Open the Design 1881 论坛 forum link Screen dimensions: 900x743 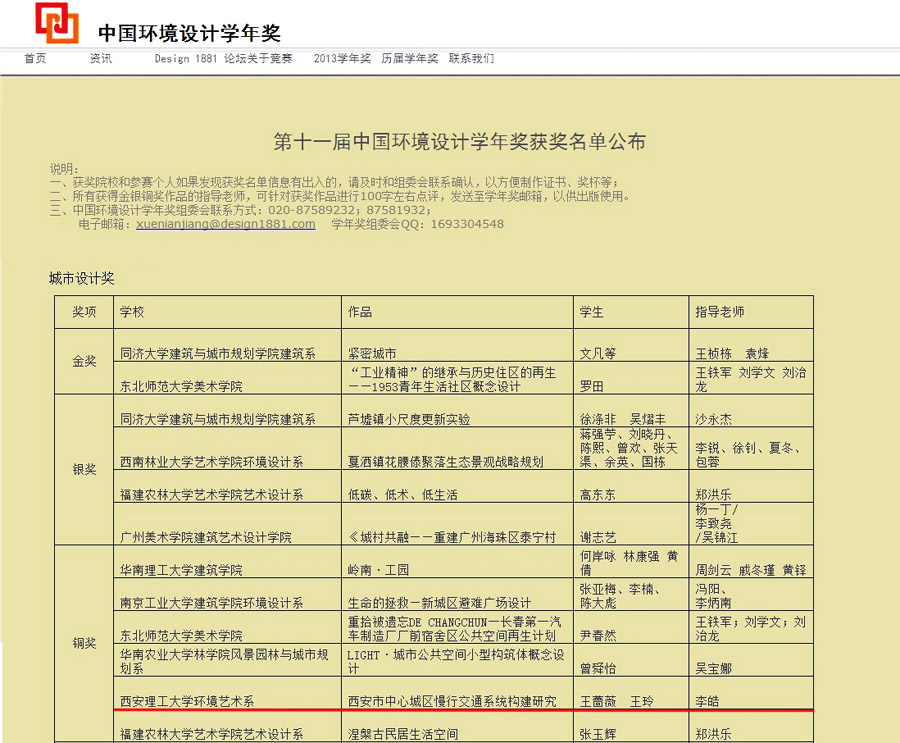[x=194, y=59]
